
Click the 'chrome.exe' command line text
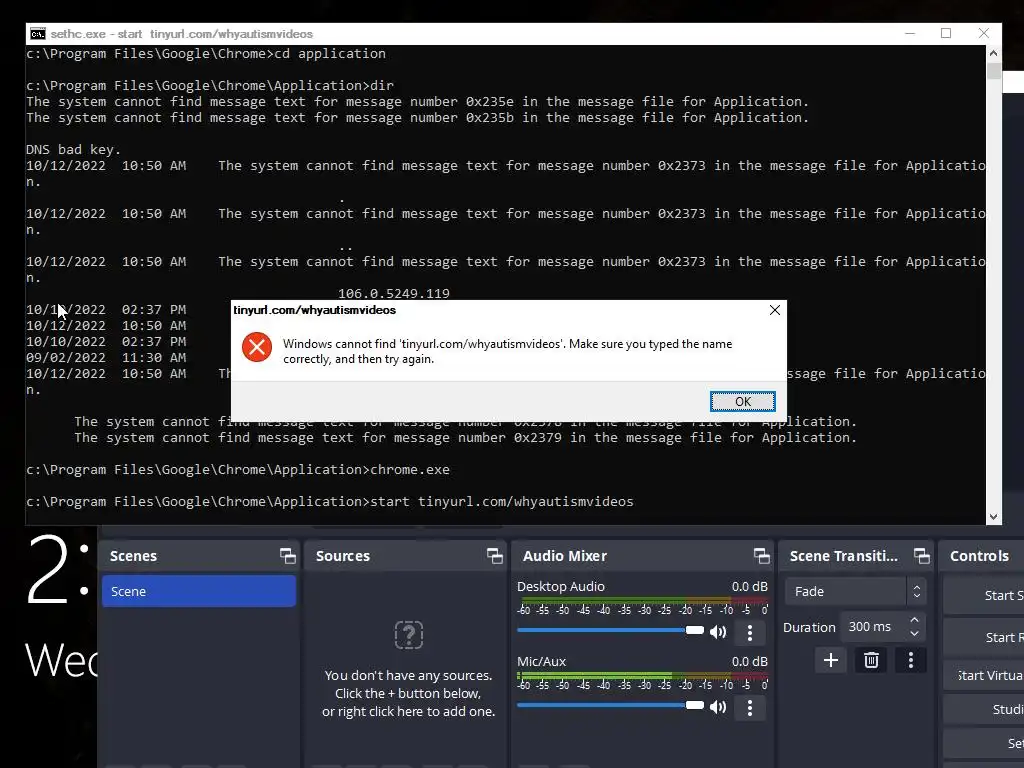click(x=409, y=470)
